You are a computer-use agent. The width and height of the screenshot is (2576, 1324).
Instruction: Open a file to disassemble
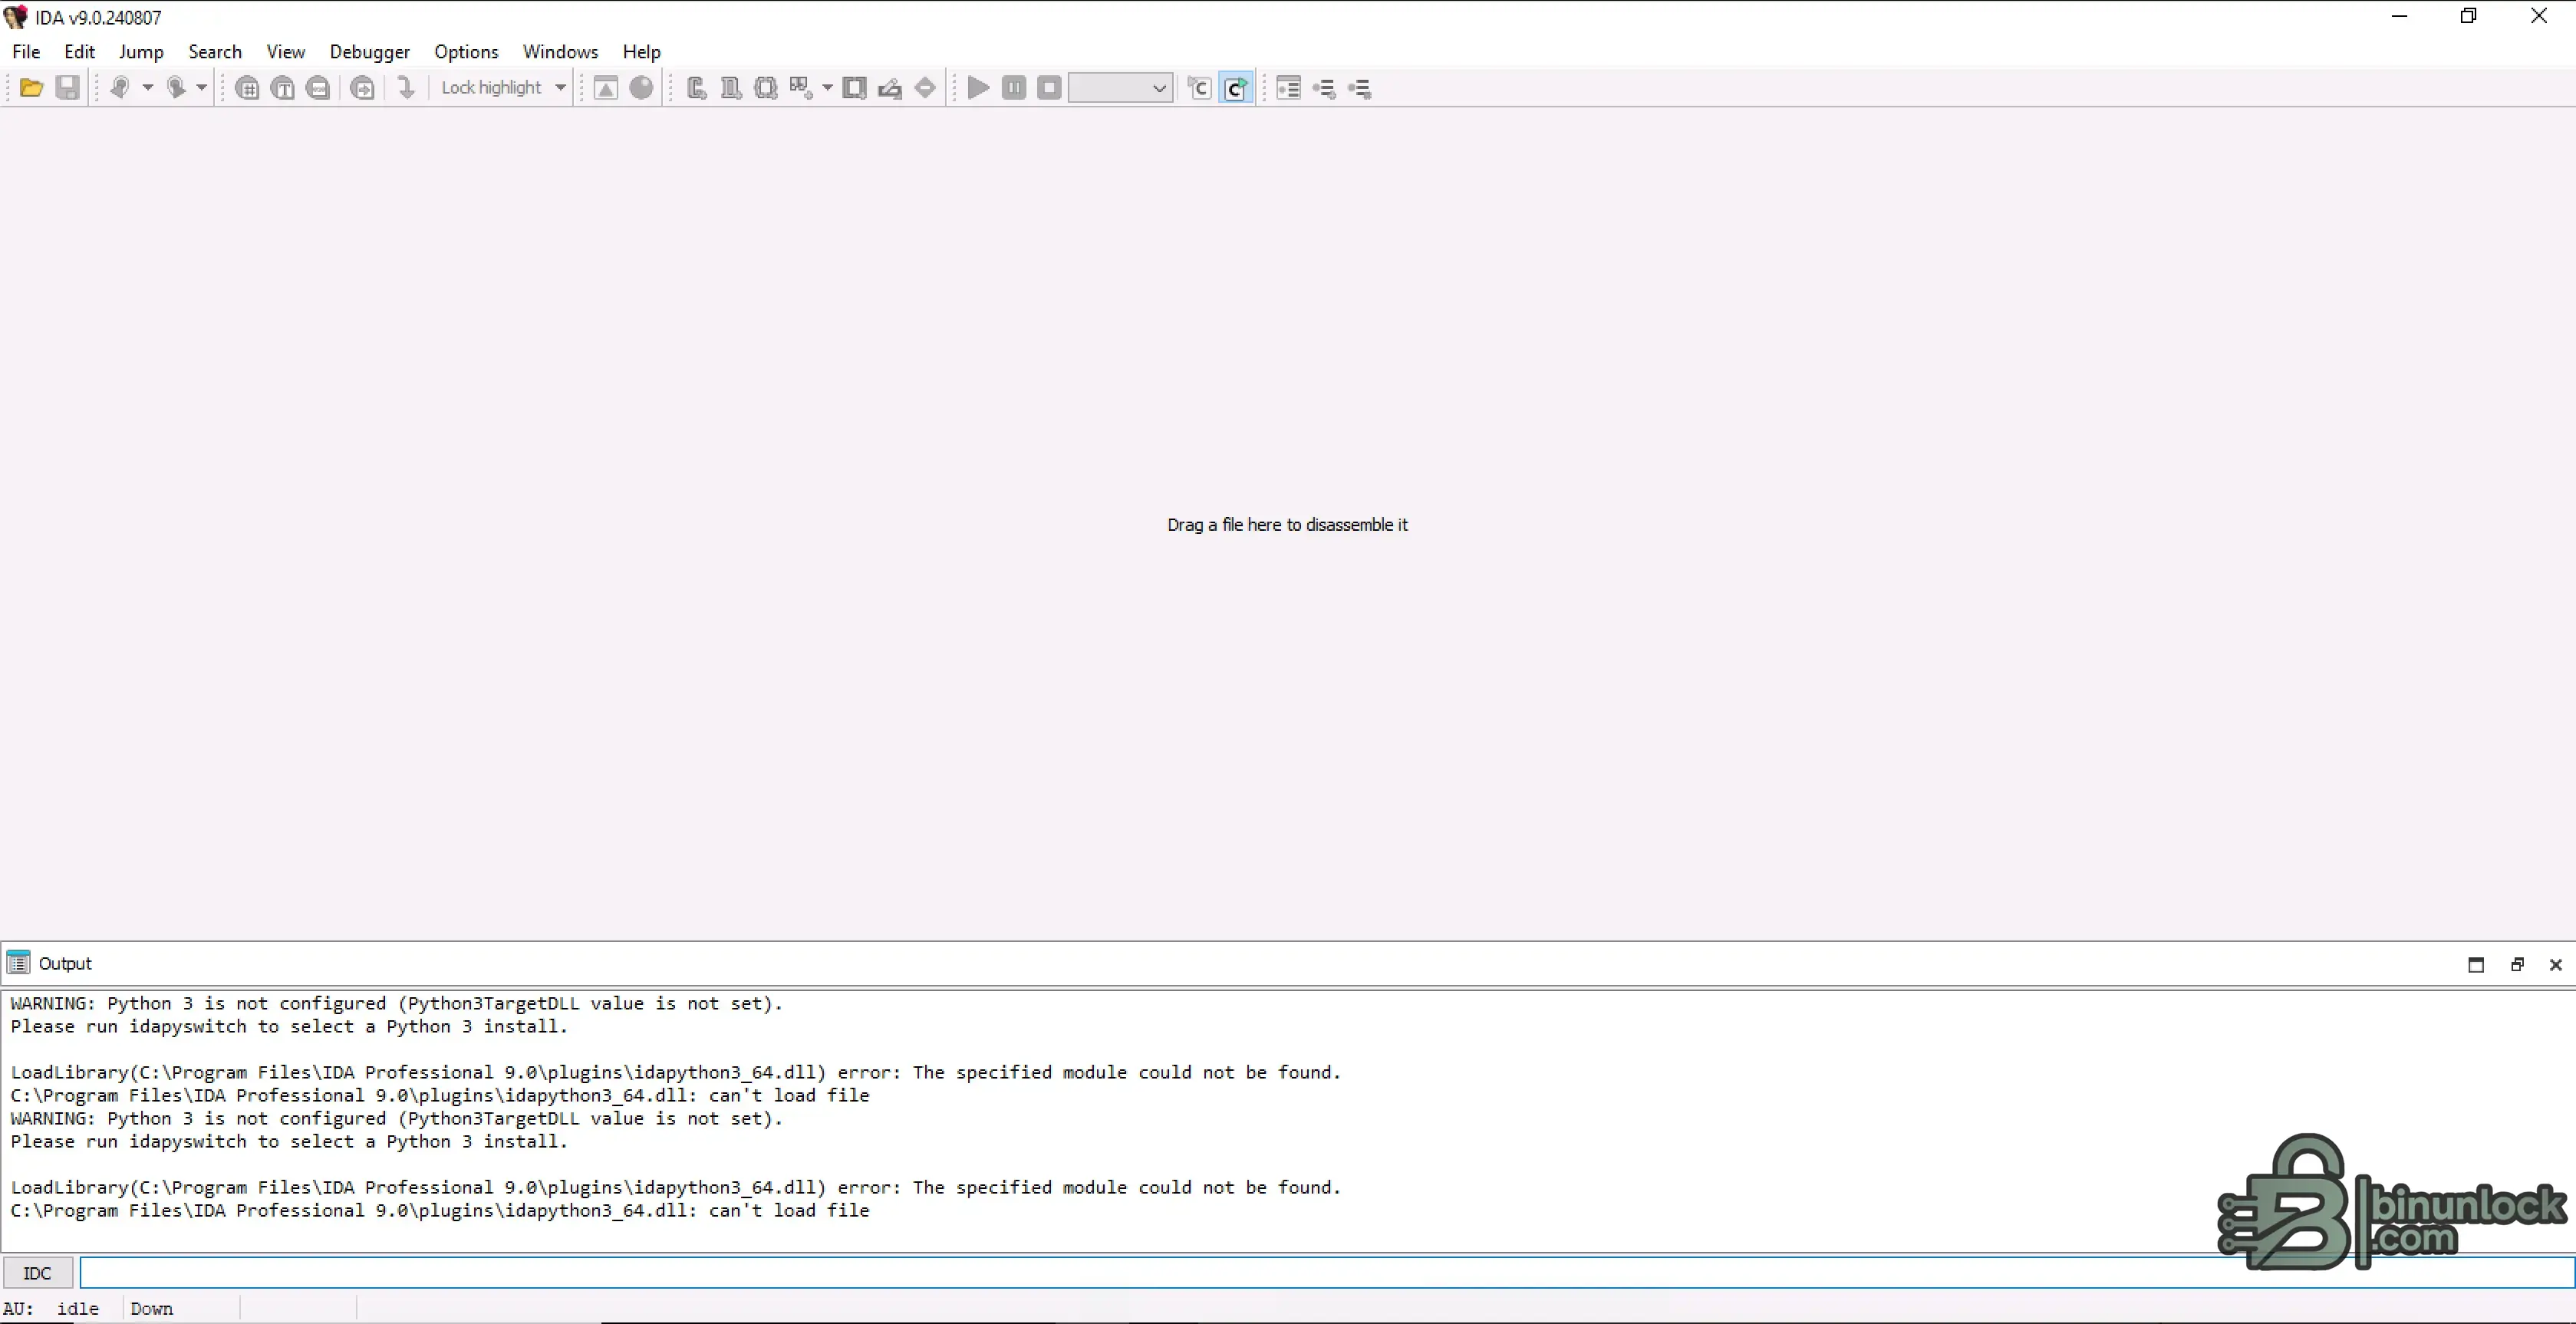tap(30, 88)
